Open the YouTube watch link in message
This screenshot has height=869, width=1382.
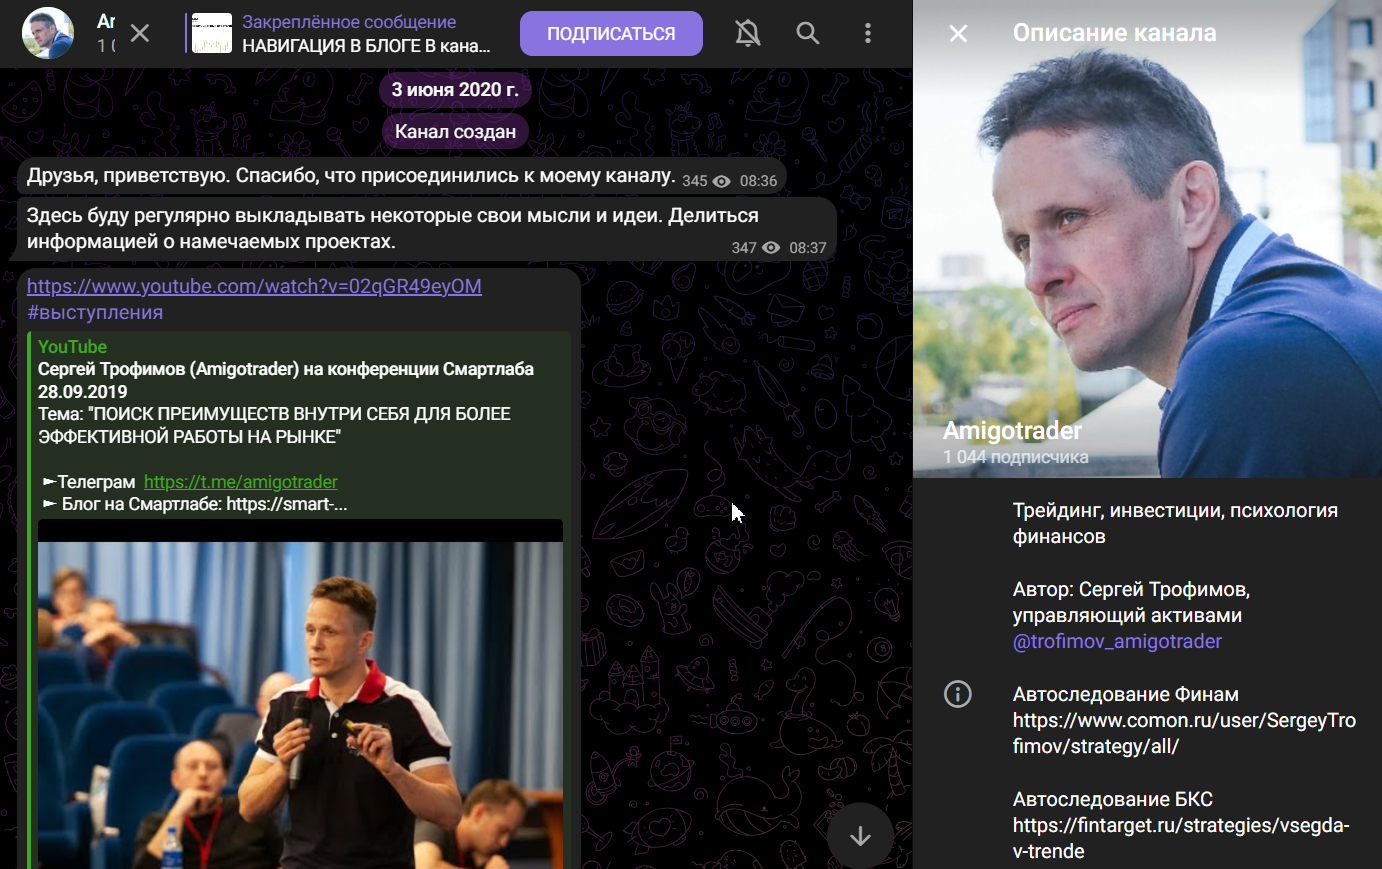254,286
